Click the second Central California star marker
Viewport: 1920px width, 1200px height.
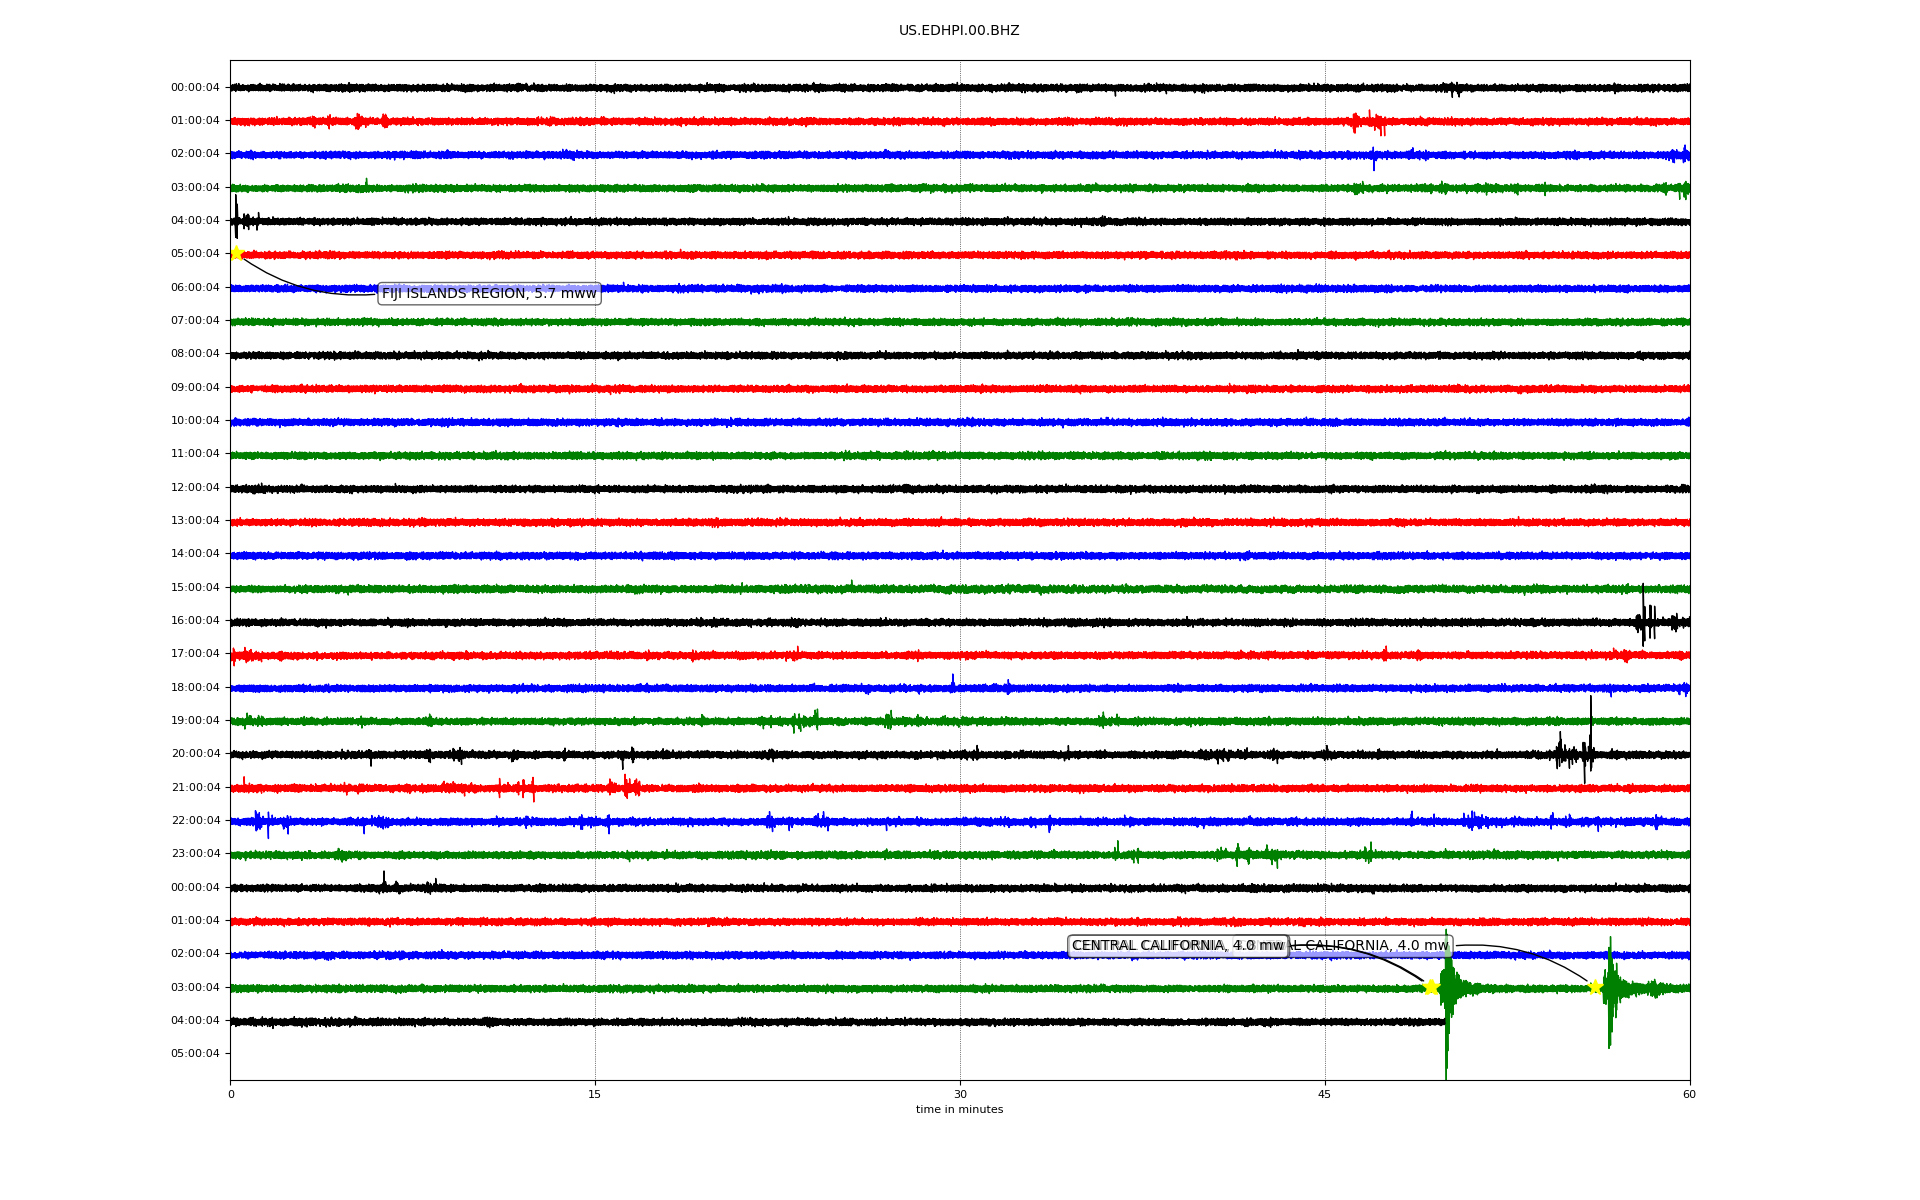pos(1595,987)
